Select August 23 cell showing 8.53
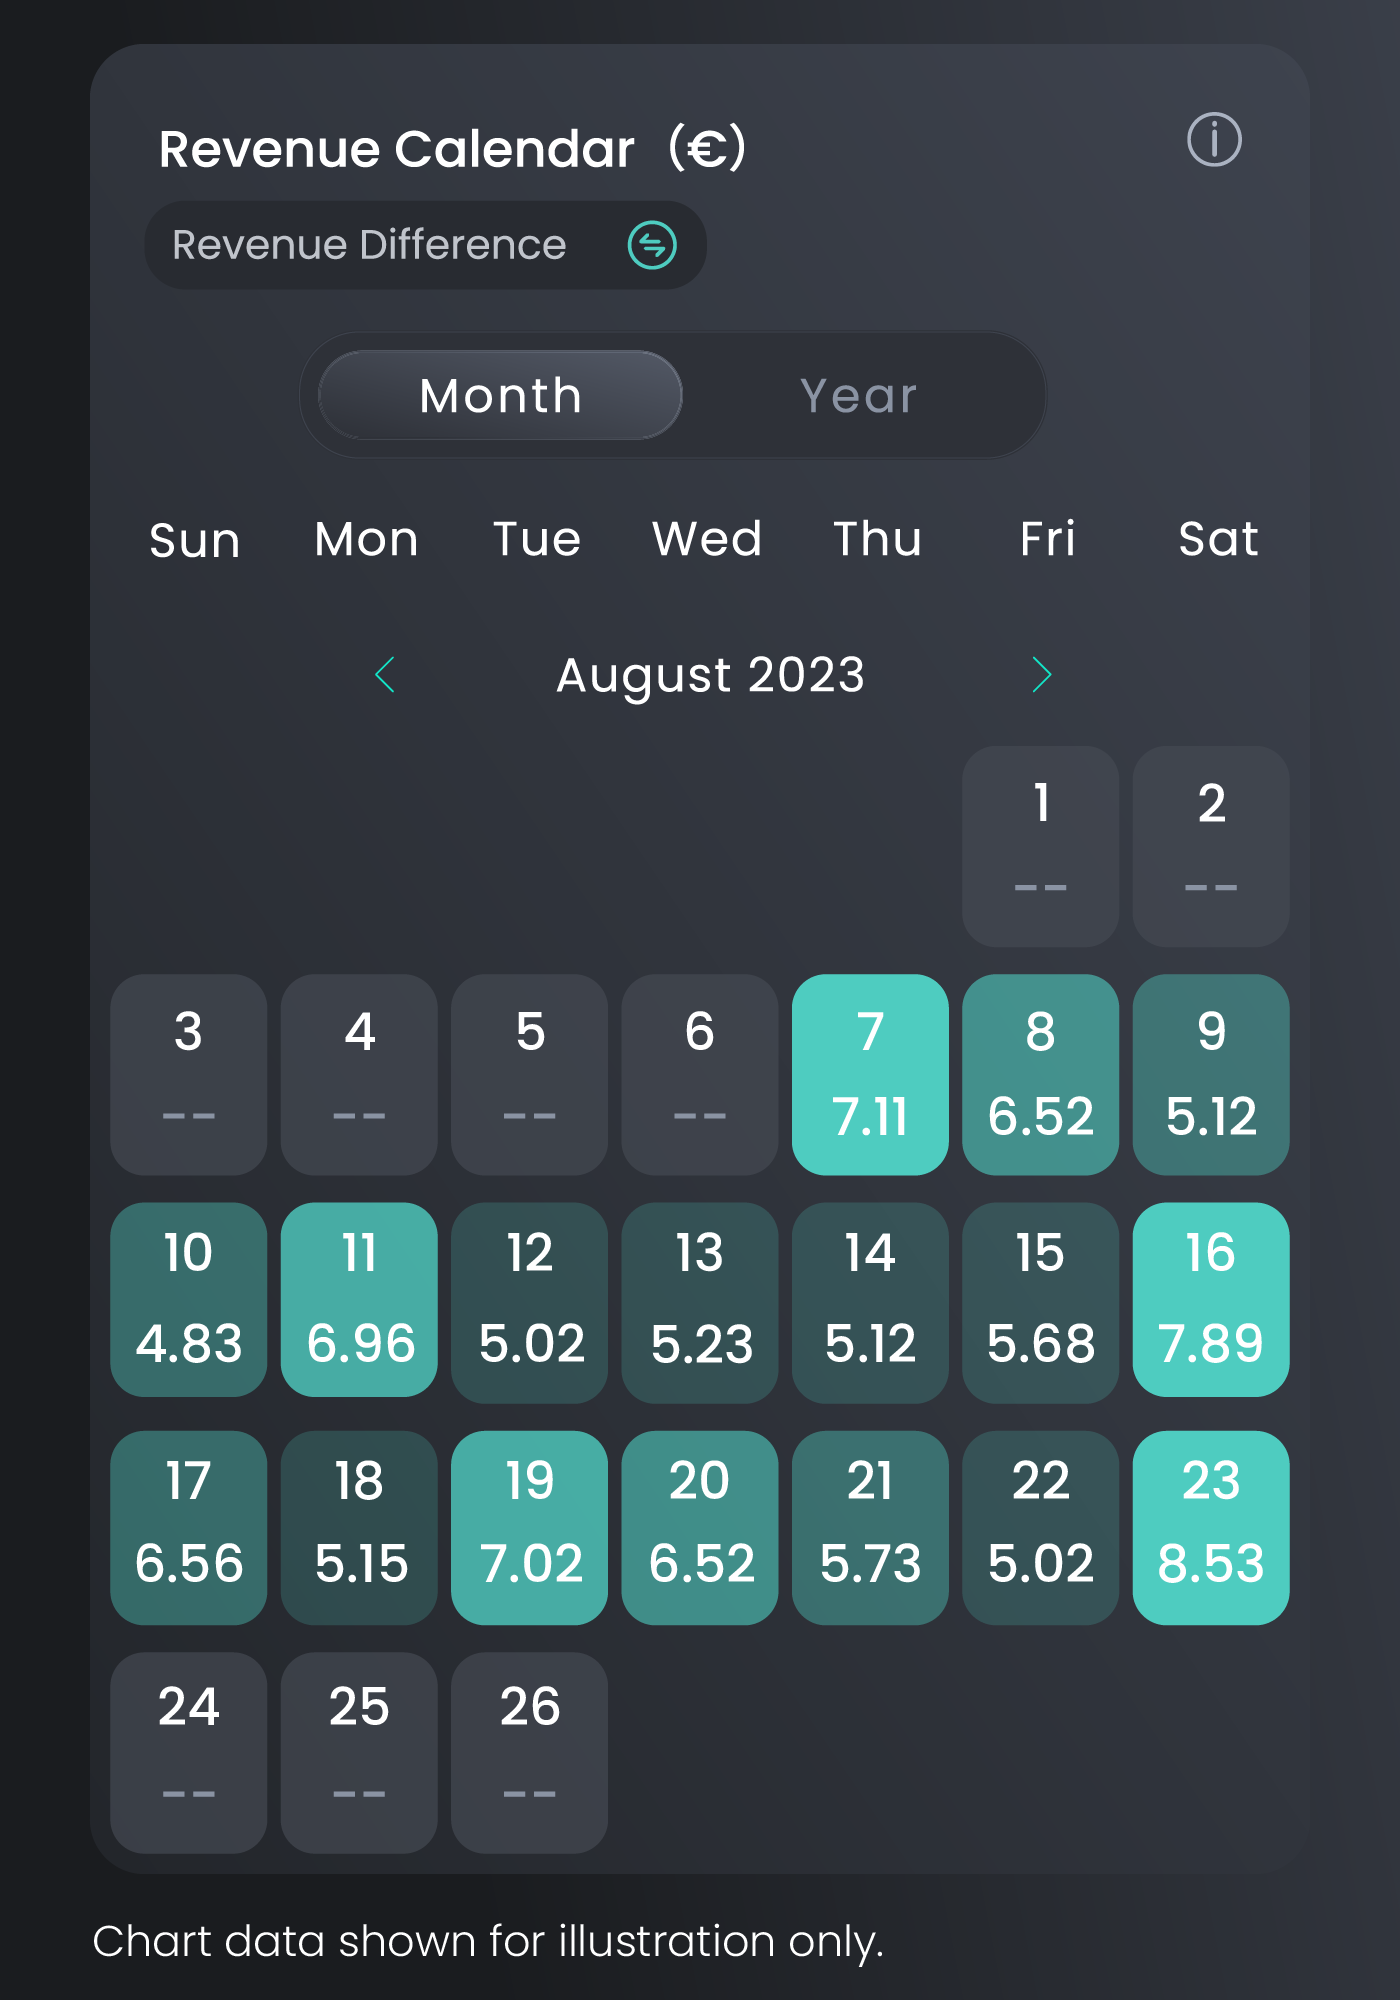The height and width of the screenshot is (2000, 1400). click(x=1211, y=1527)
